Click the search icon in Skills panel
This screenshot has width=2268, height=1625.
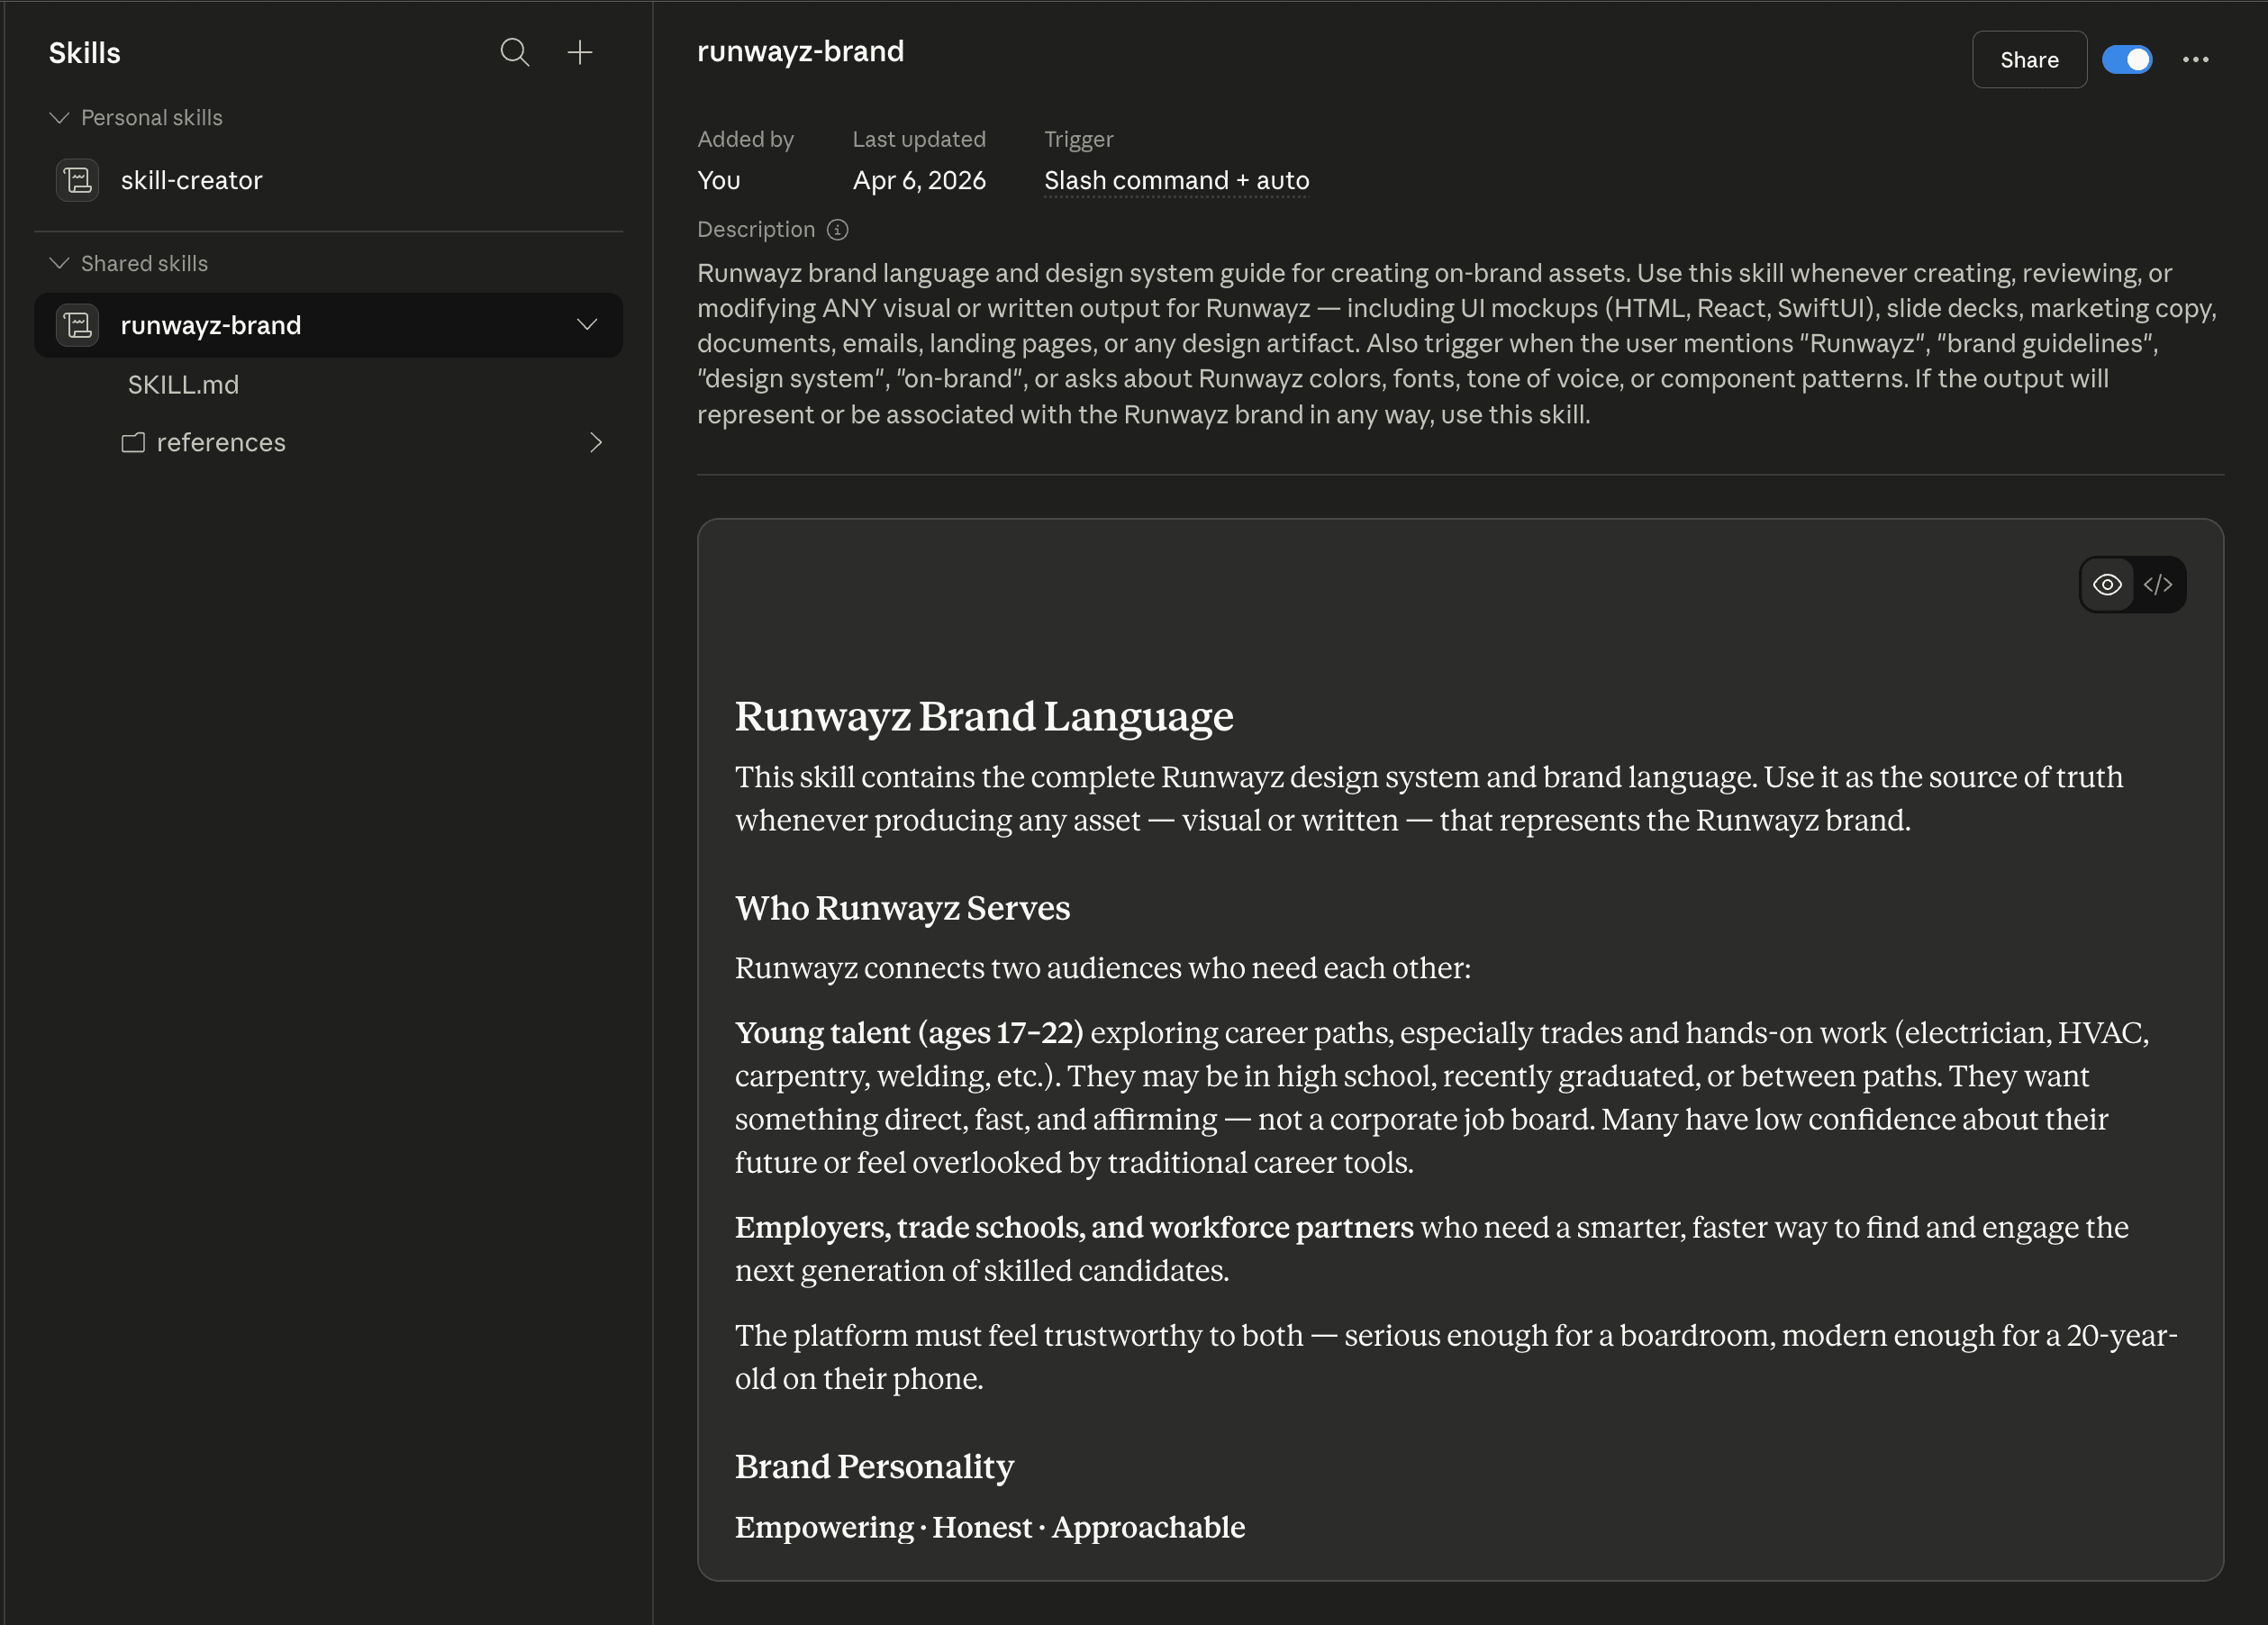(x=514, y=52)
